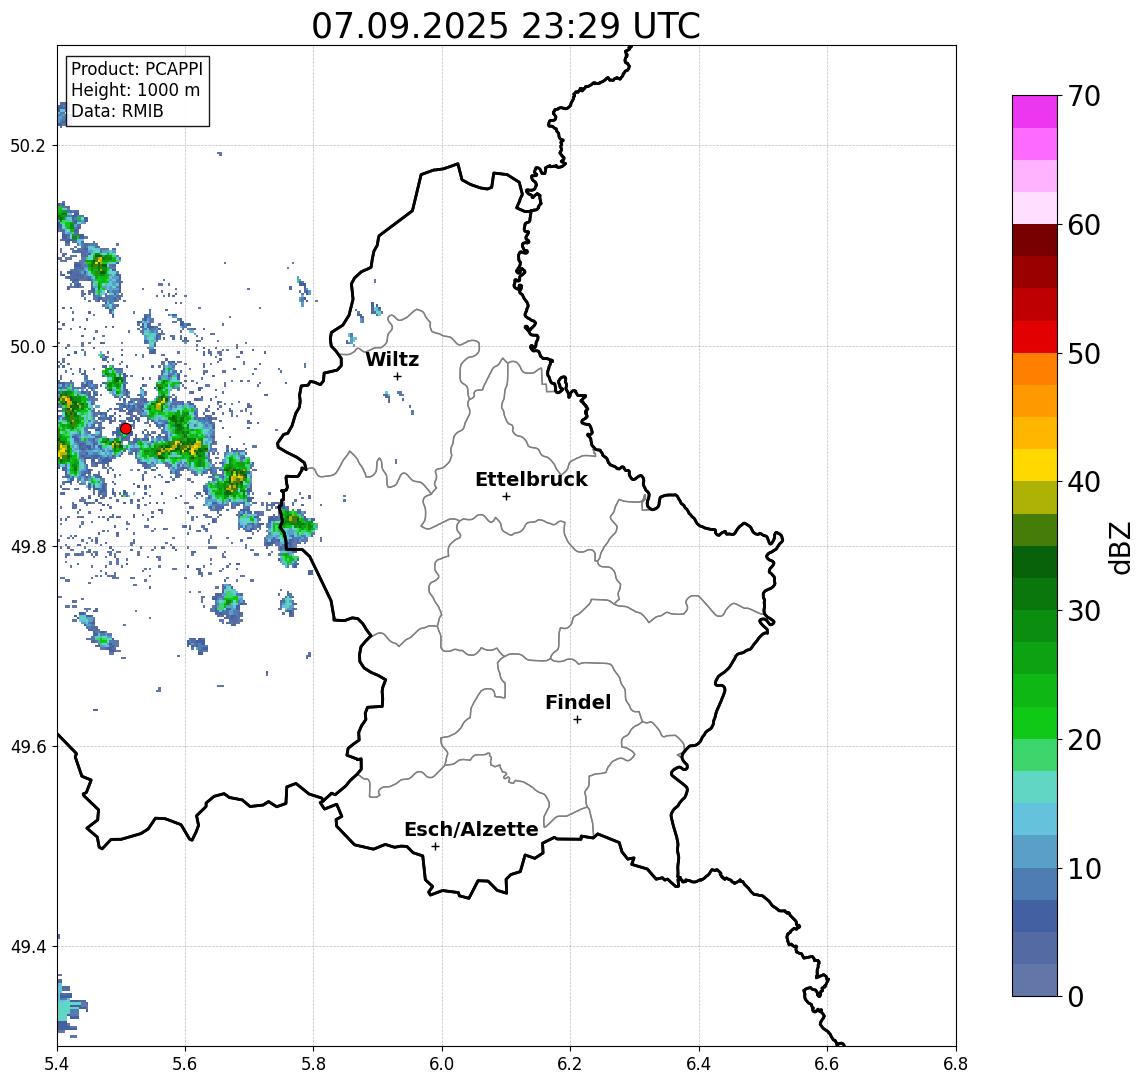Click the latitude axis label 49.8
This screenshot has height=1084, width=1145.
[x=28, y=546]
